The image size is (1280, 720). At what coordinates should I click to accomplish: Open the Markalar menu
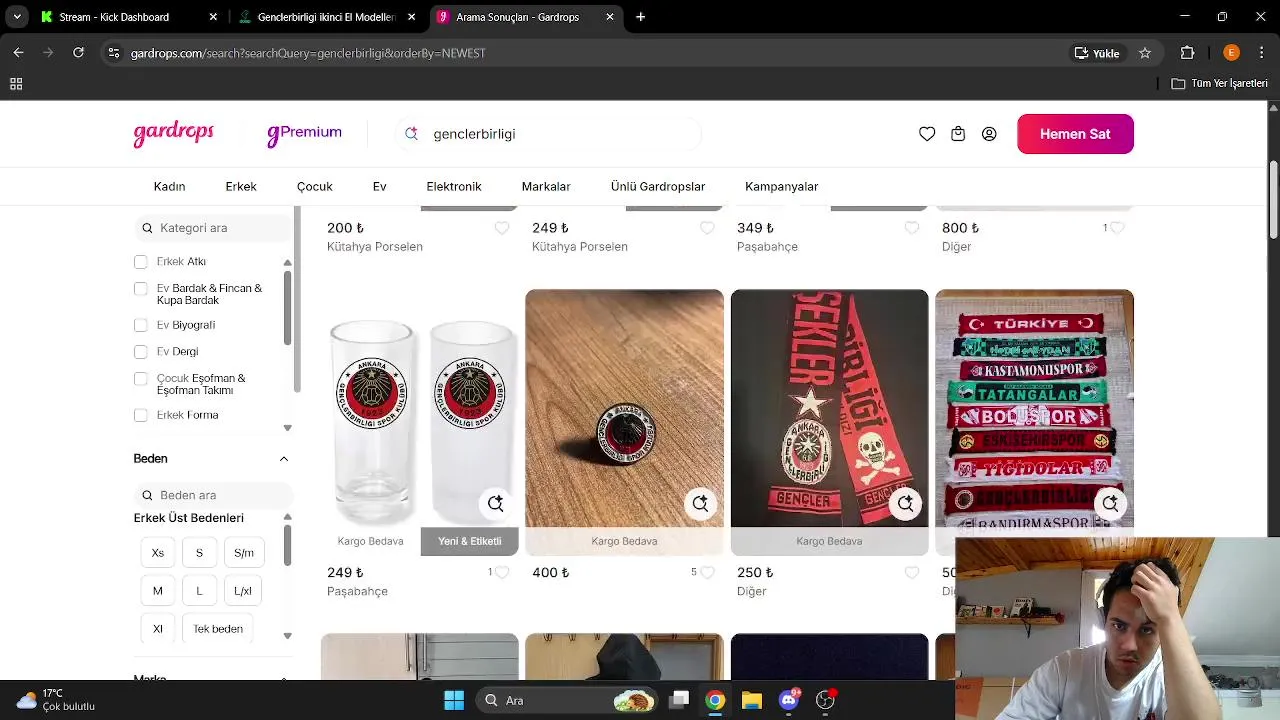pyautogui.click(x=546, y=186)
